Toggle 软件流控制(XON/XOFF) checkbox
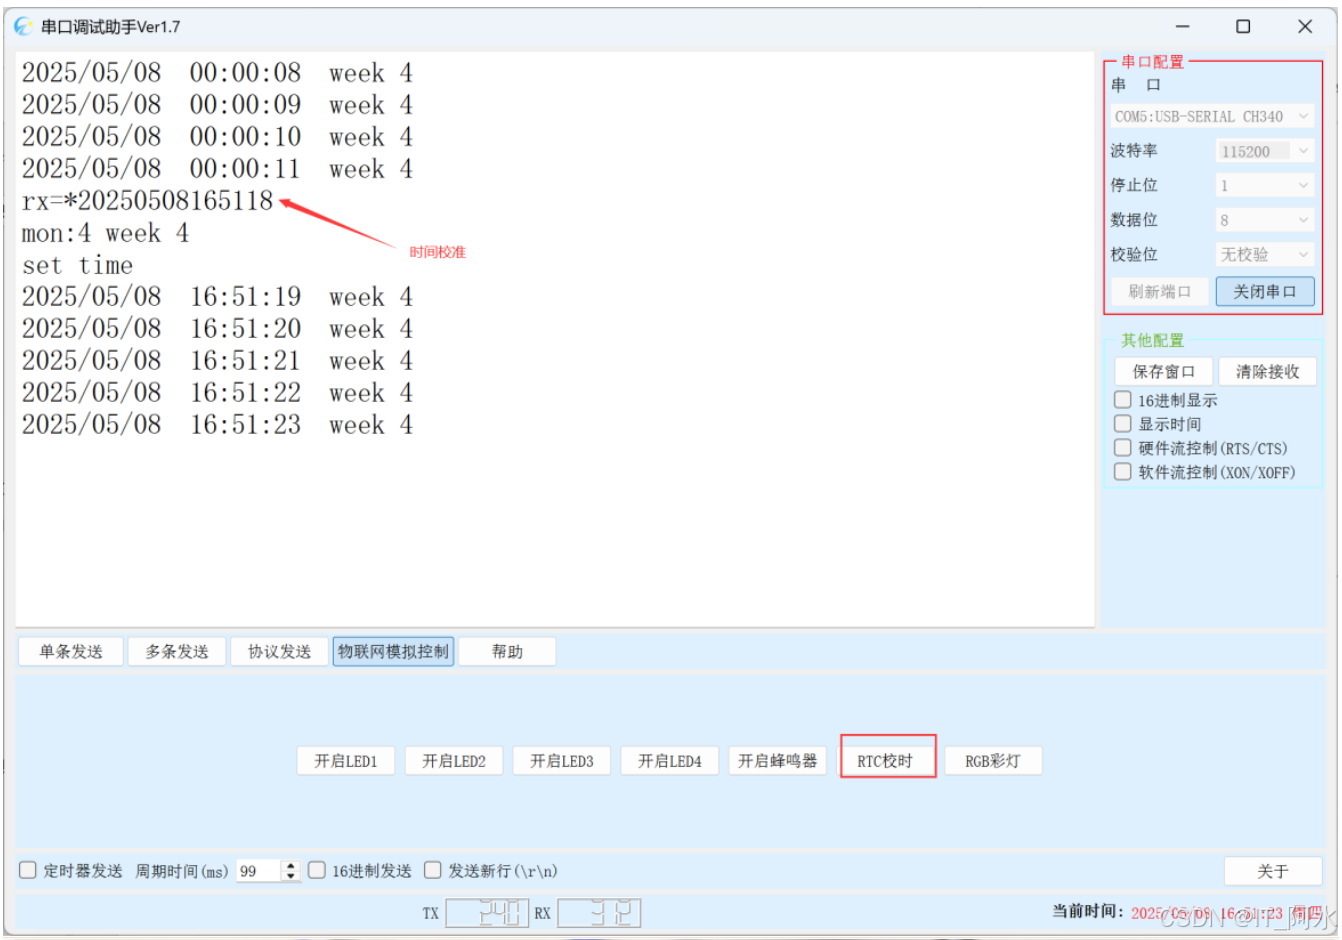Image resolution: width=1342 pixels, height=940 pixels. pos(1123,472)
